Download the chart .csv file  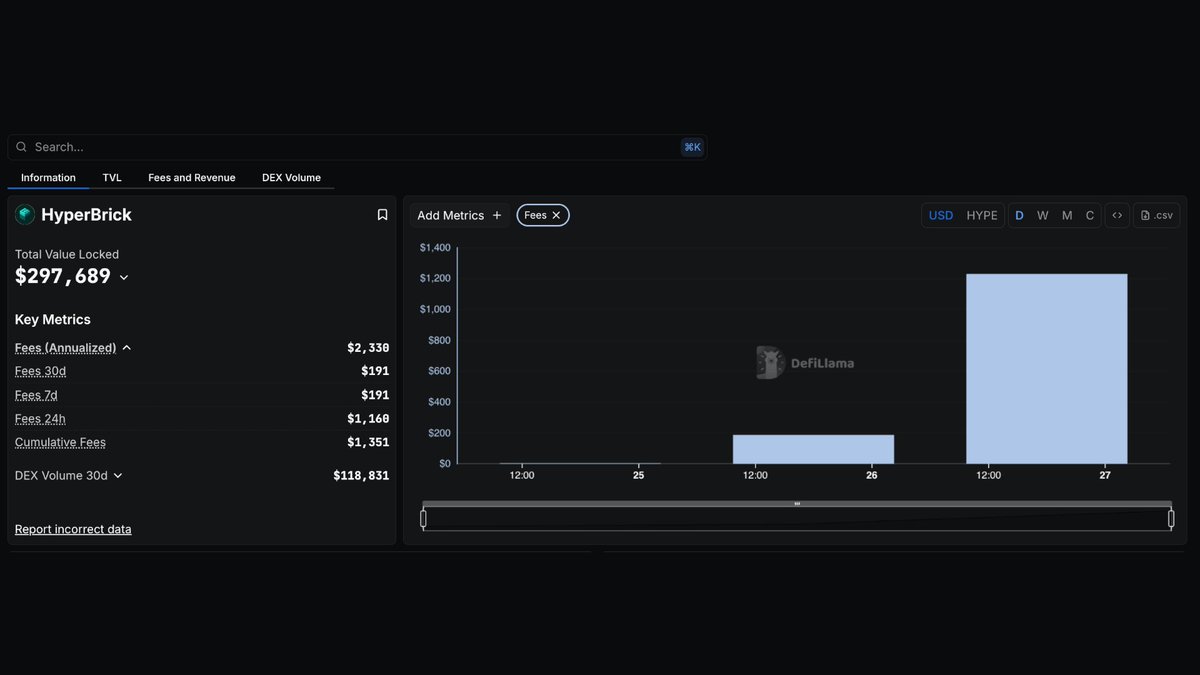click(x=1157, y=215)
